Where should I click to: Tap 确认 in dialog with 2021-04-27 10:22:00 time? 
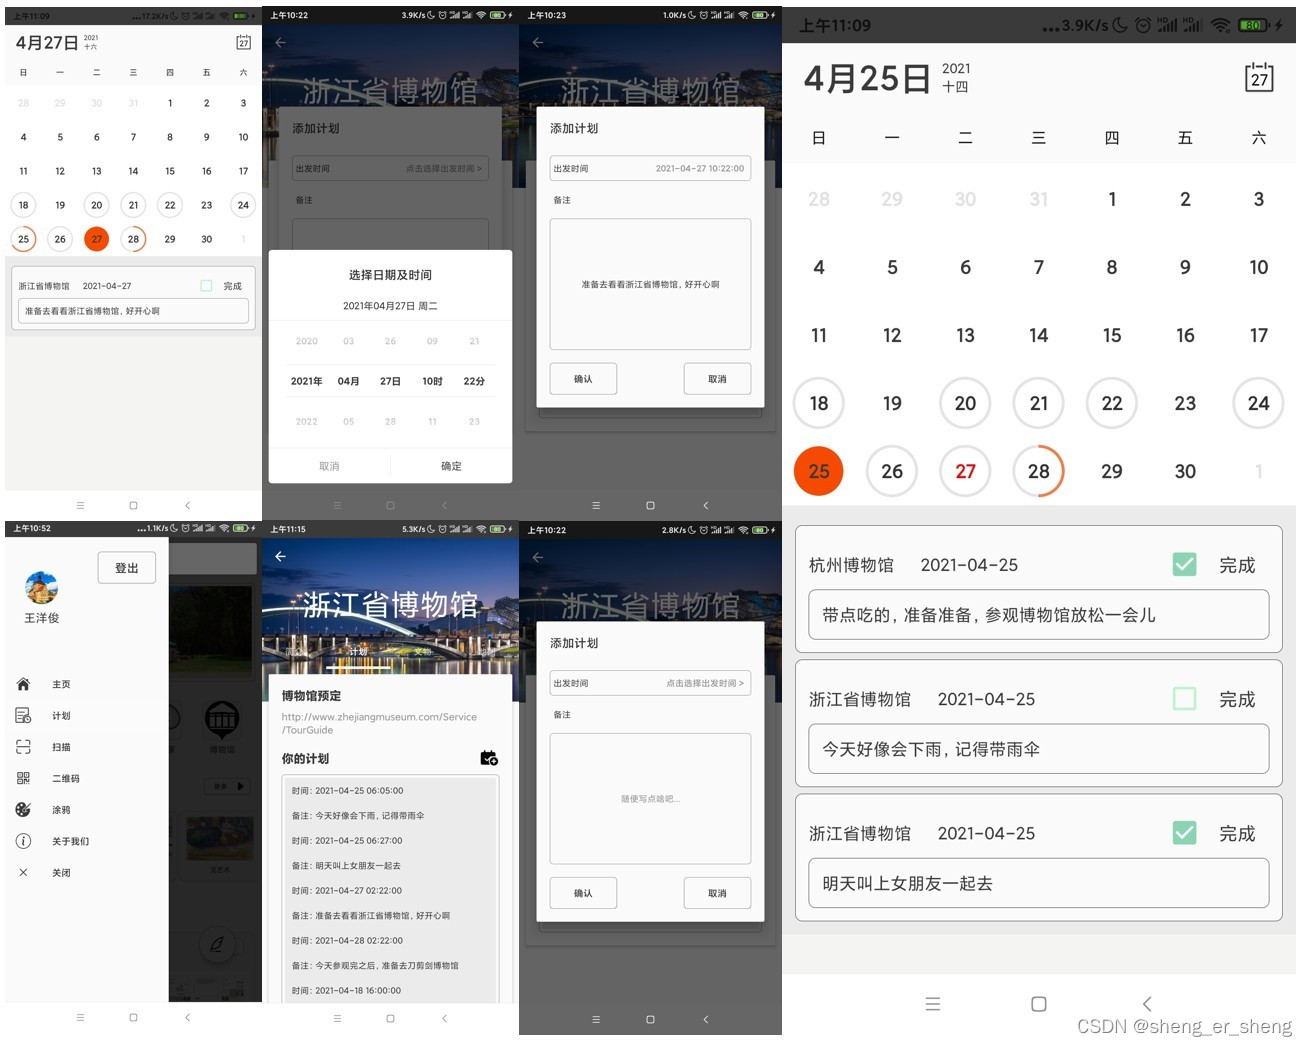tap(583, 379)
